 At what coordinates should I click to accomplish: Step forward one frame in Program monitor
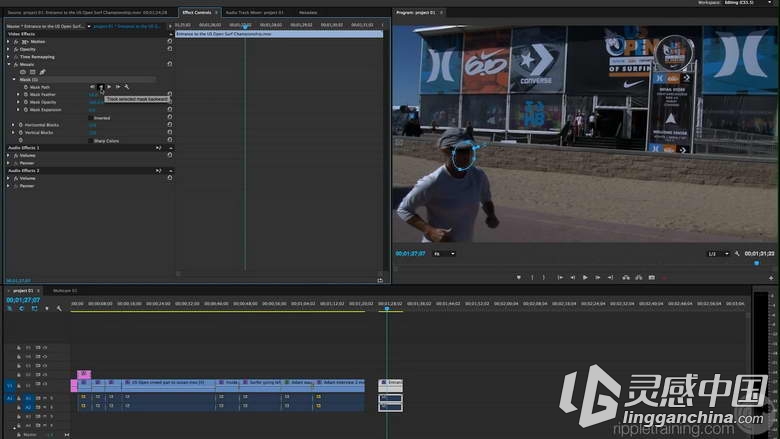point(597,277)
